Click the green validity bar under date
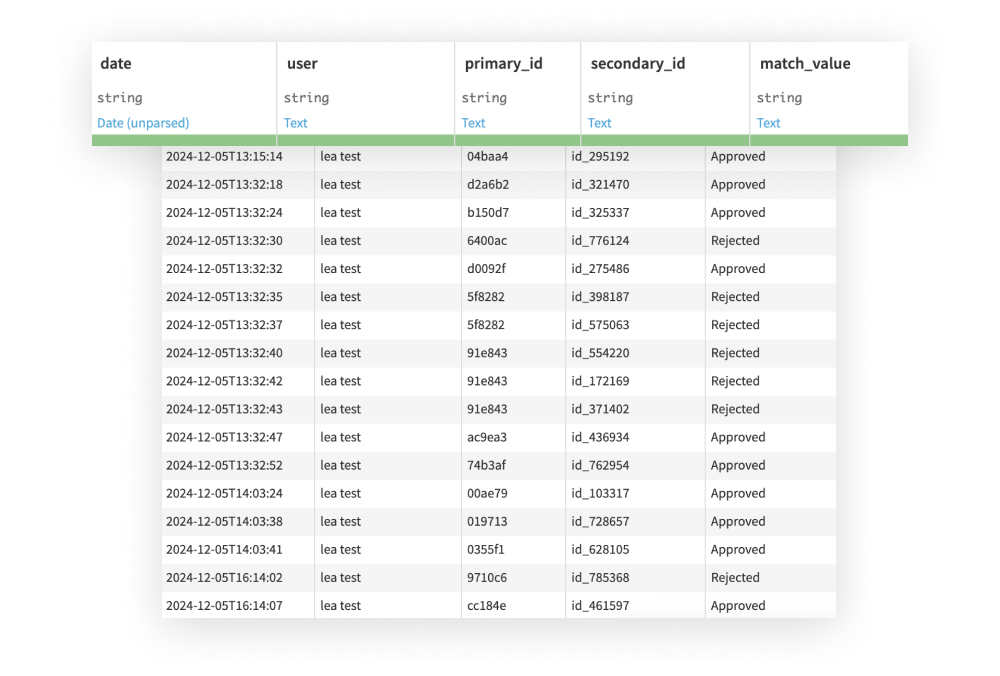The height and width of the screenshot is (676, 1000). (184, 140)
